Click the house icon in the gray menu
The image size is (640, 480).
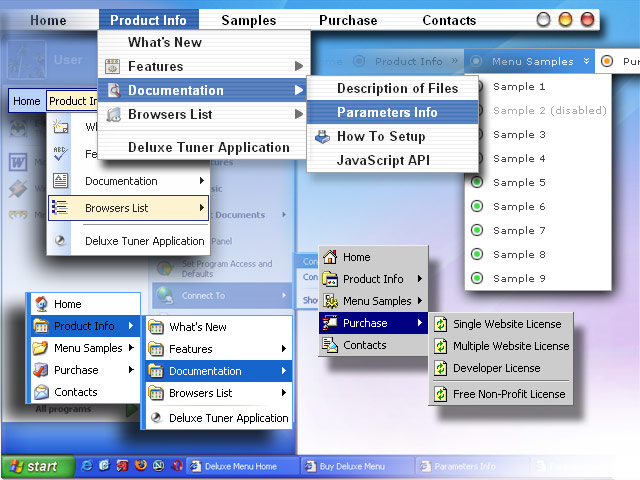(x=330, y=257)
